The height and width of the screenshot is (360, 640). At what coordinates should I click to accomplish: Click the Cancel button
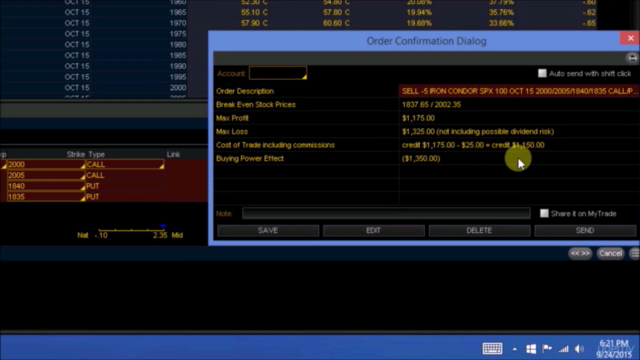click(x=610, y=253)
